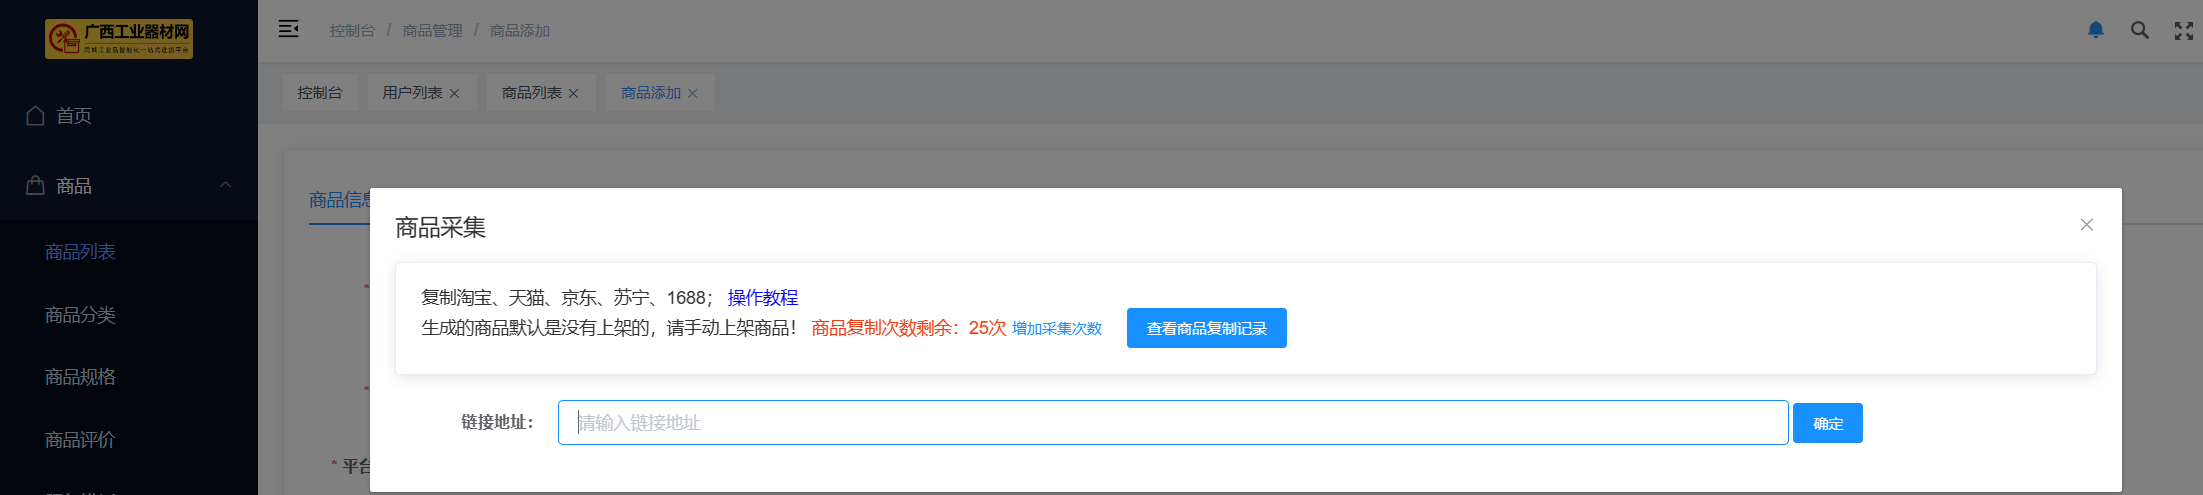This screenshot has height=495, width=2203.
Task: Focus the 链接地址 input field
Action: click(1172, 423)
